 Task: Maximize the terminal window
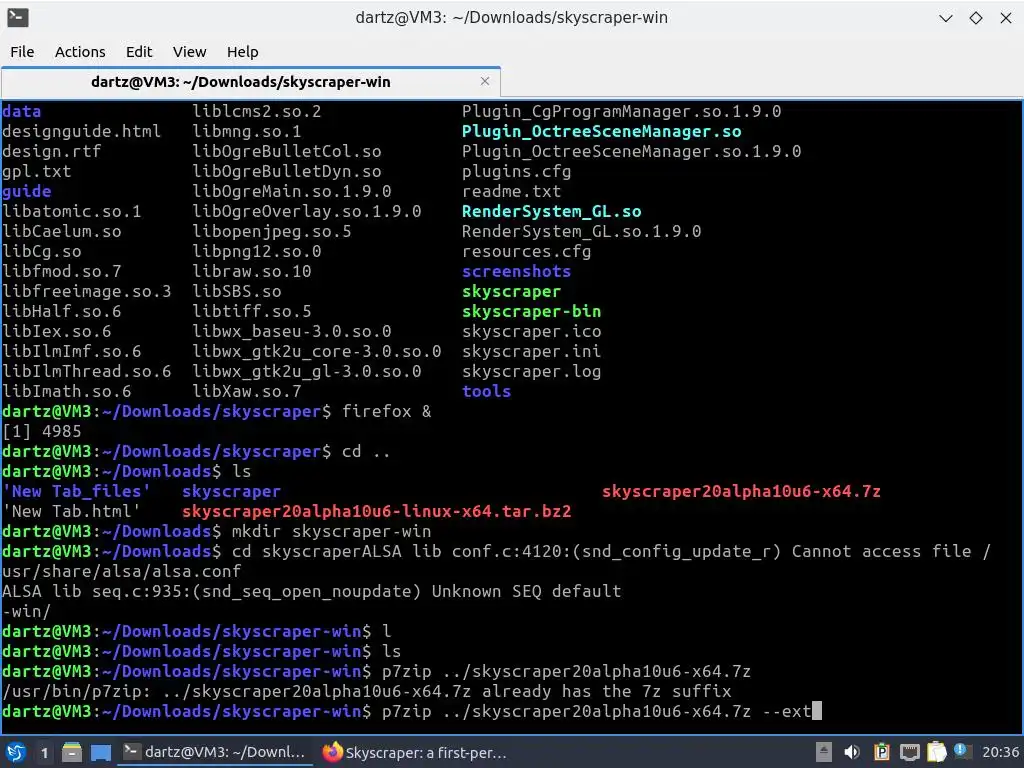[976, 18]
